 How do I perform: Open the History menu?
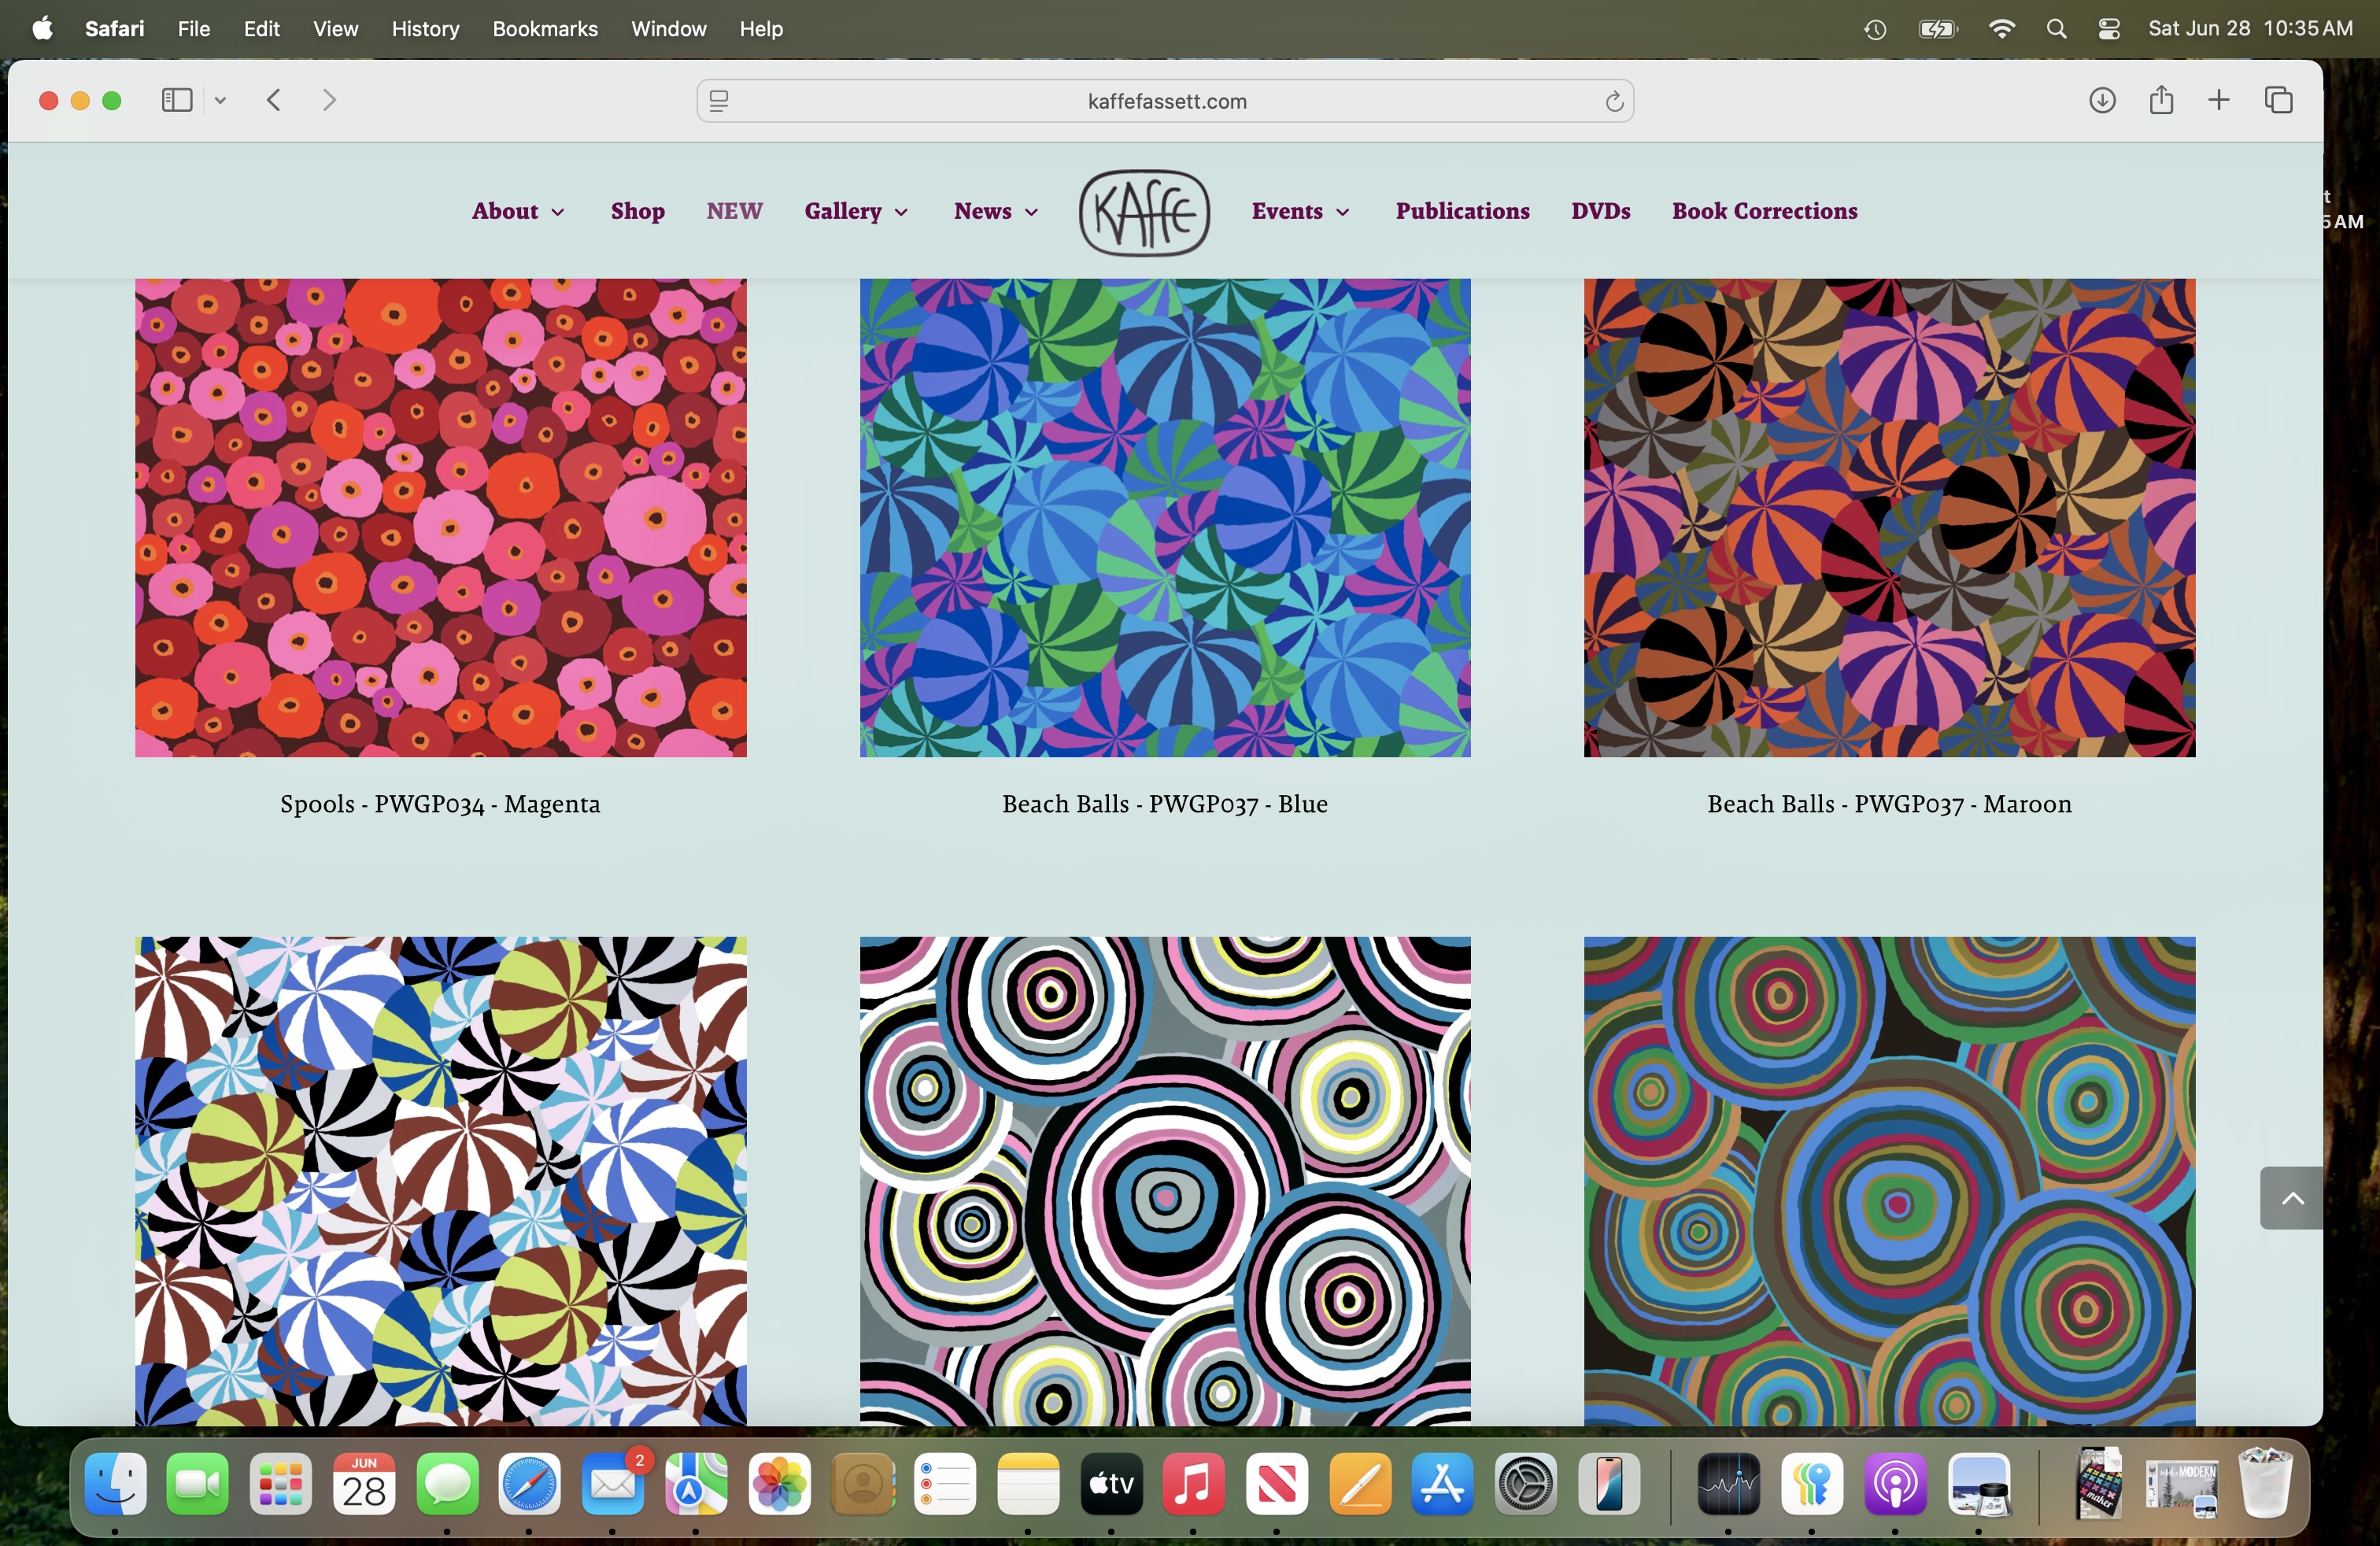(x=425, y=29)
